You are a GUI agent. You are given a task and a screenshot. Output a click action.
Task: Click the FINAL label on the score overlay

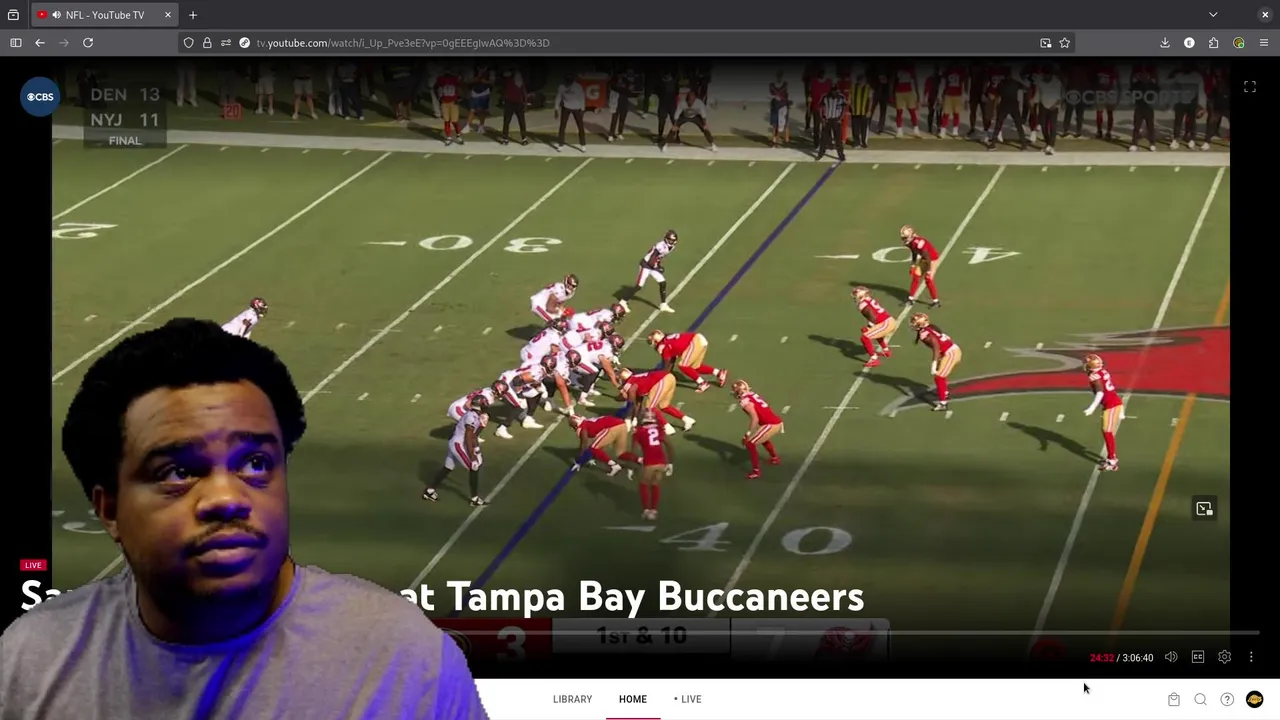[125, 141]
